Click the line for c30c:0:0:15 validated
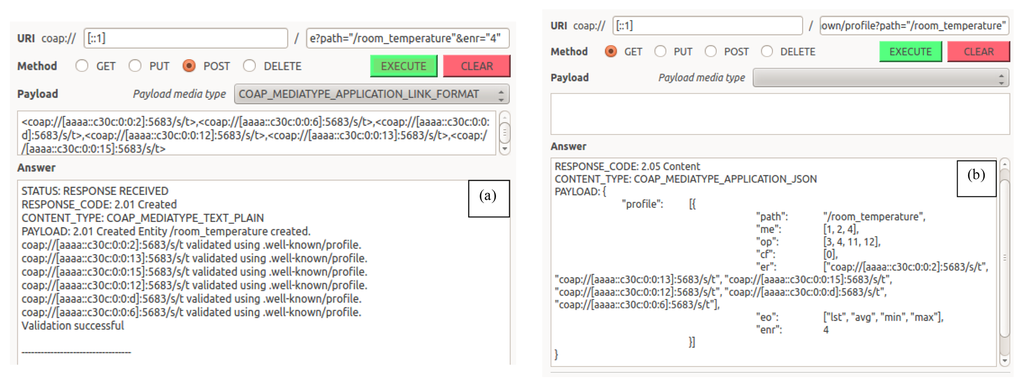This screenshot has height=388, width=1024. [194, 272]
